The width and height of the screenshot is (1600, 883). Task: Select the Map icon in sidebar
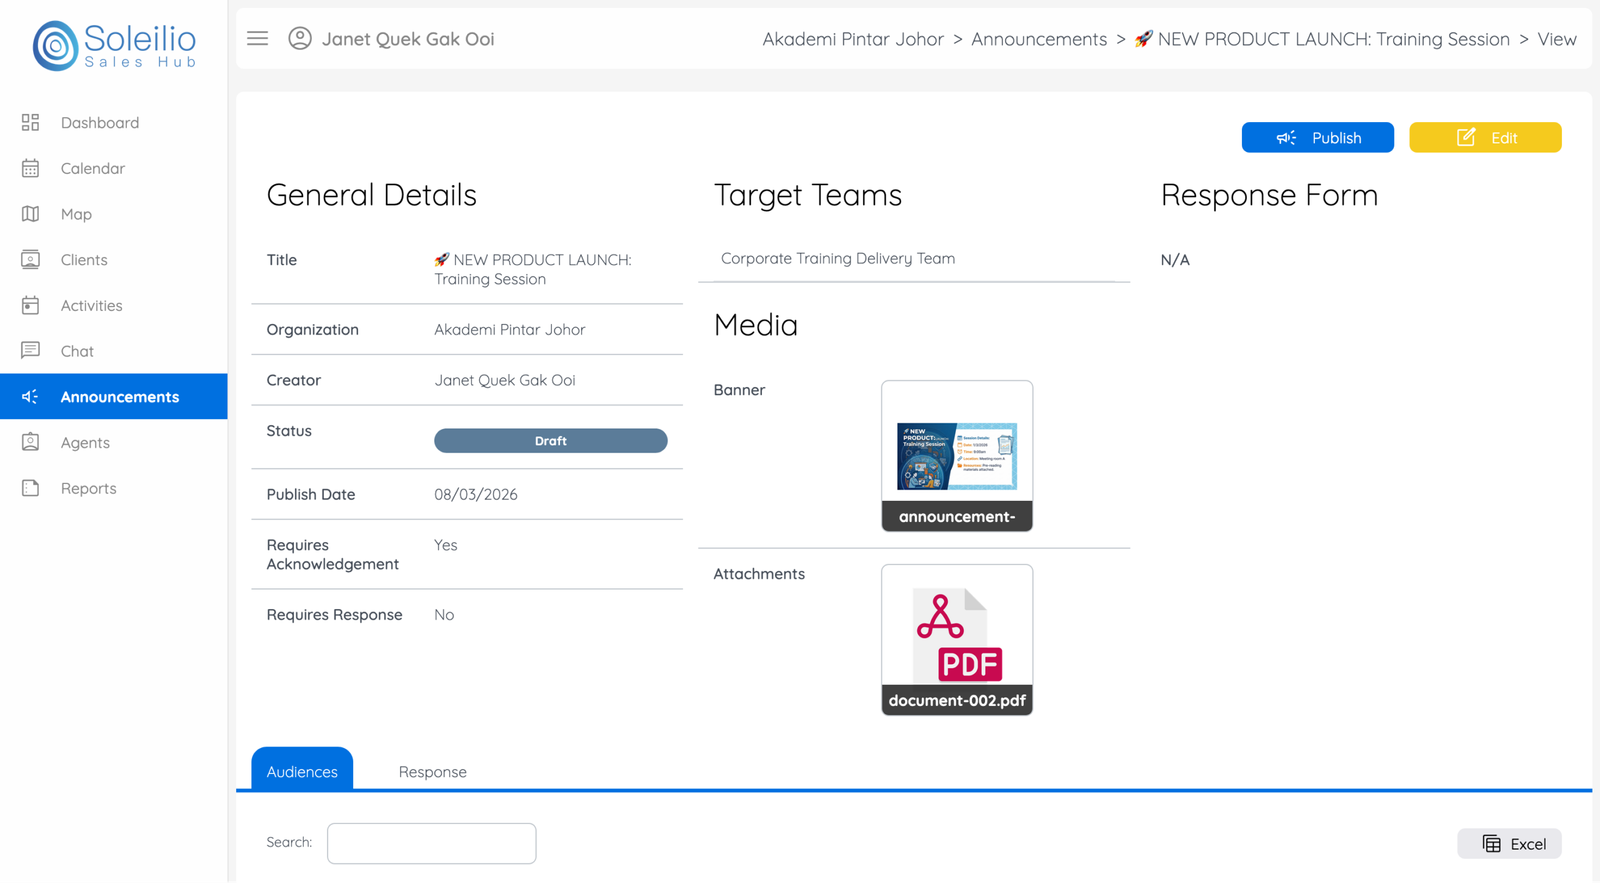pos(31,214)
